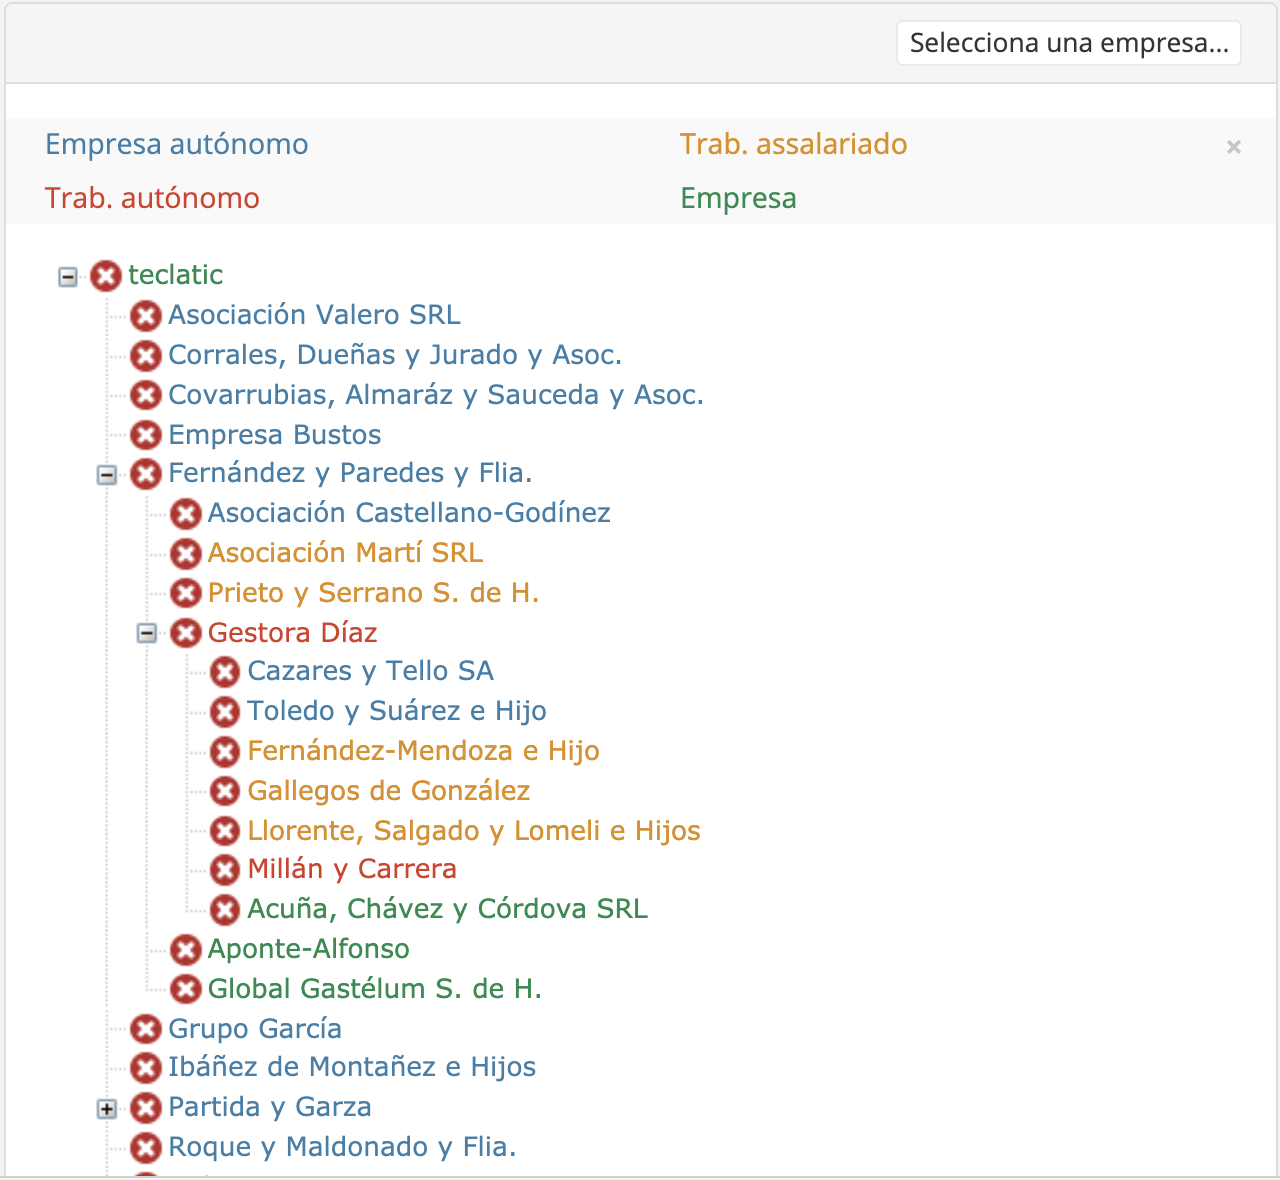Delete the teclatic root node
The width and height of the screenshot is (1280, 1180).
(105, 276)
